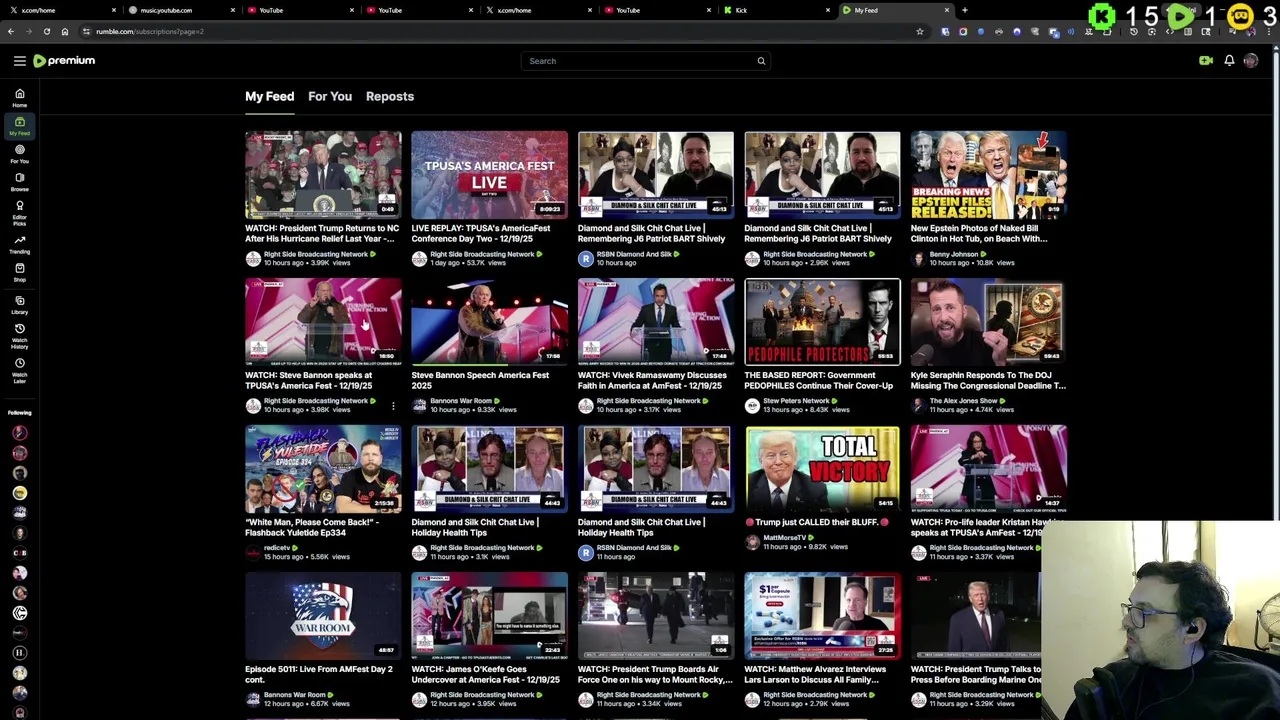Image resolution: width=1280 pixels, height=720 pixels.
Task: Close the My Feed browser tab
Action: tap(946, 10)
